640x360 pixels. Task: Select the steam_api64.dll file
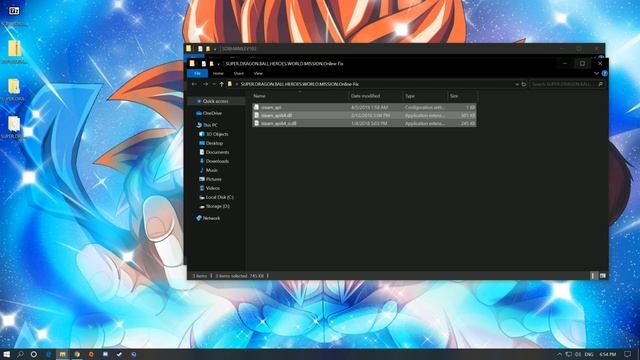pyautogui.click(x=364, y=116)
